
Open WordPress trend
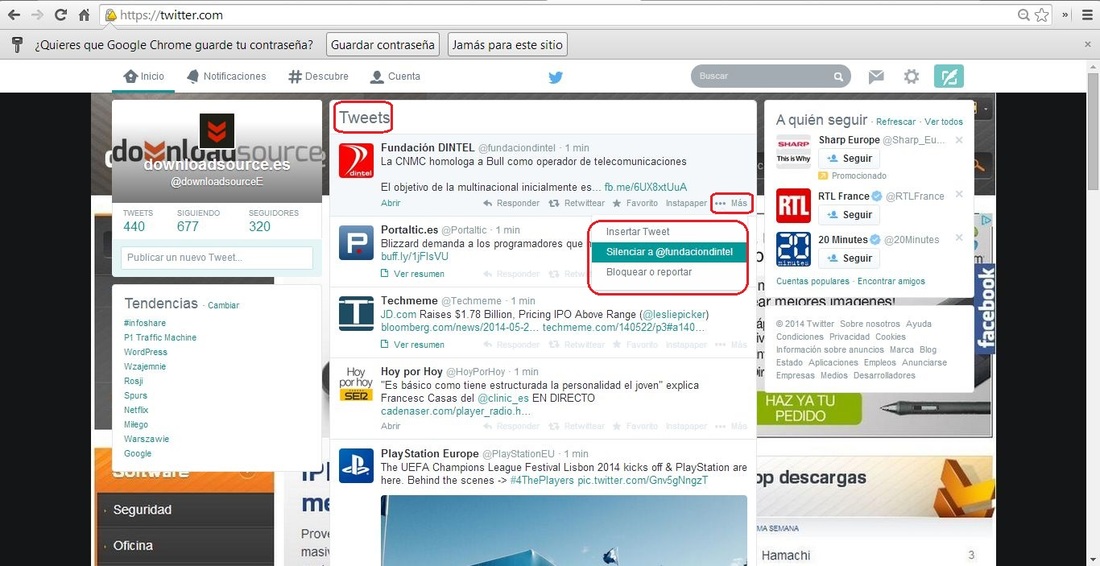click(x=146, y=352)
